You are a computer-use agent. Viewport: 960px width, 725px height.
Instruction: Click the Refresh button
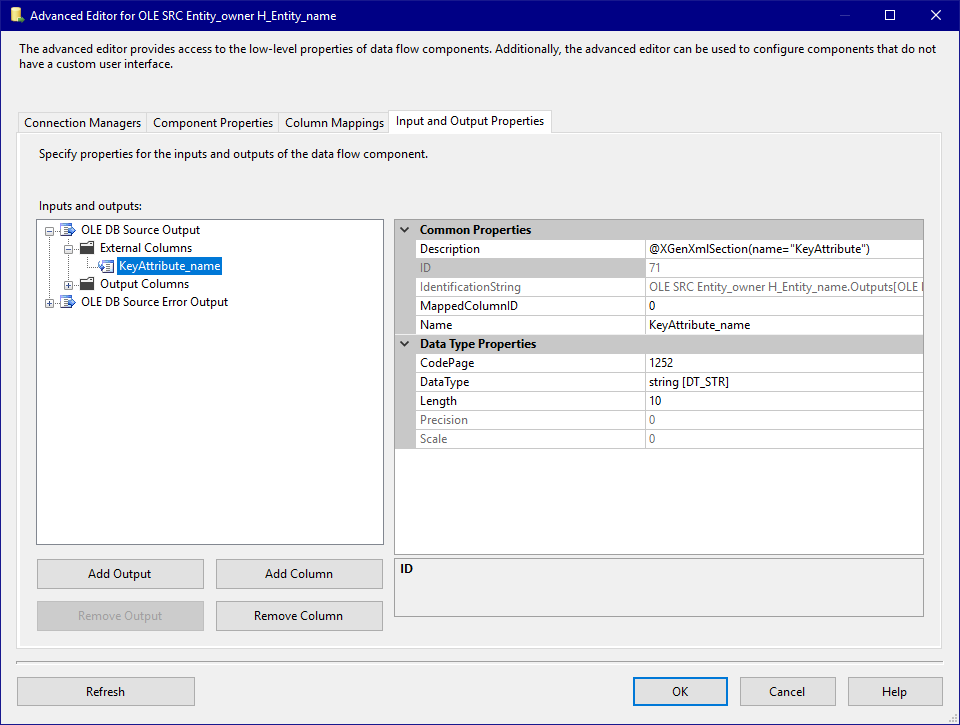point(106,691)
